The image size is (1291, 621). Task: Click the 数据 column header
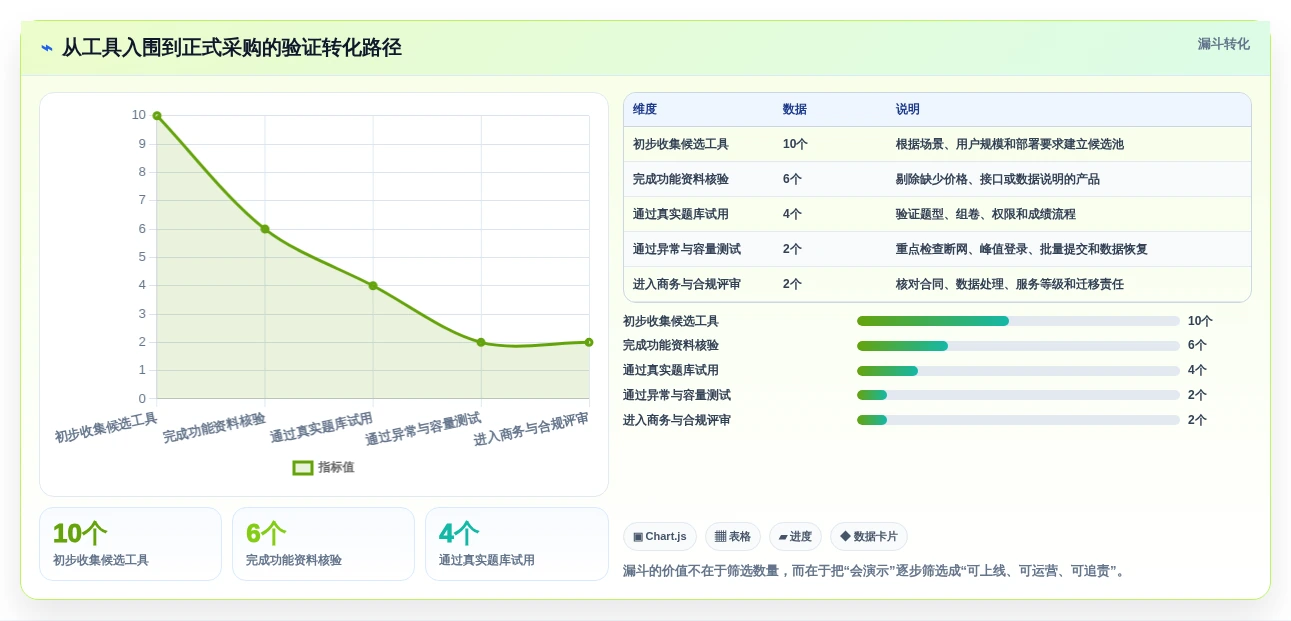pyautogui.click(x=795, y=110)
